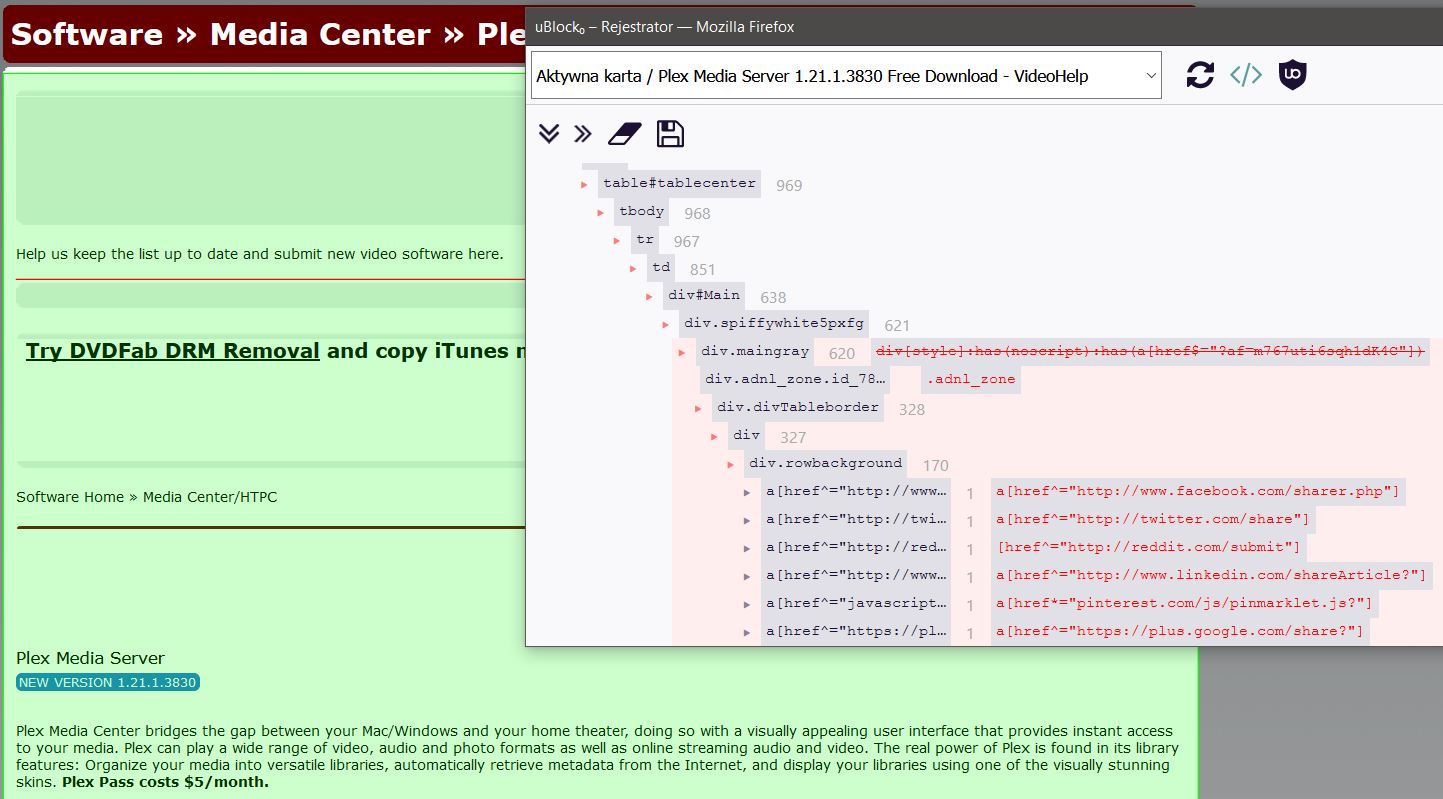Click the reload page content icon

pyautogui.click(x=1200, y=75)
